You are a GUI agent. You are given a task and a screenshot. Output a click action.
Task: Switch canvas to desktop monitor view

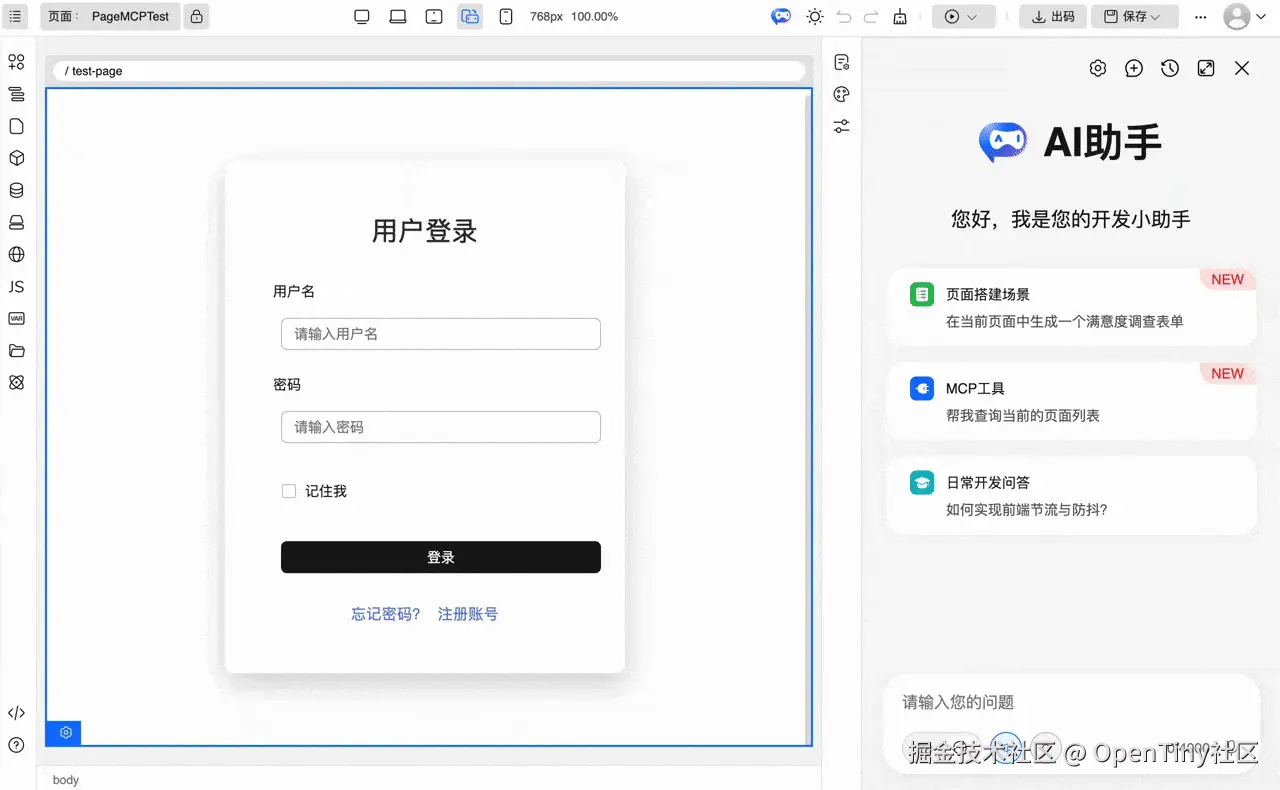[x=362, y=16]
